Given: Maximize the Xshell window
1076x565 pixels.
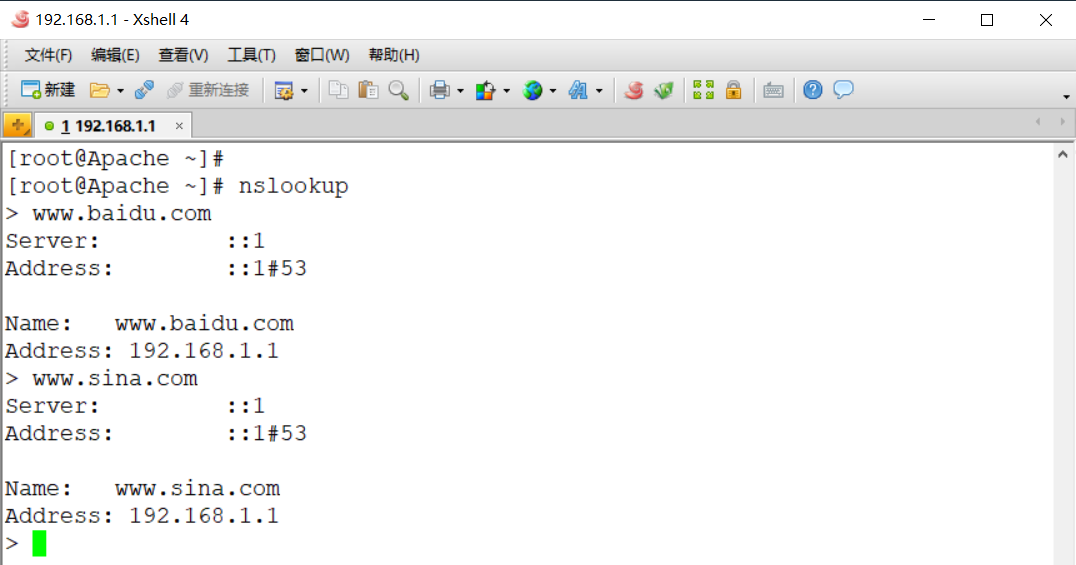Looking at the screenshot, I should (987, 20).
